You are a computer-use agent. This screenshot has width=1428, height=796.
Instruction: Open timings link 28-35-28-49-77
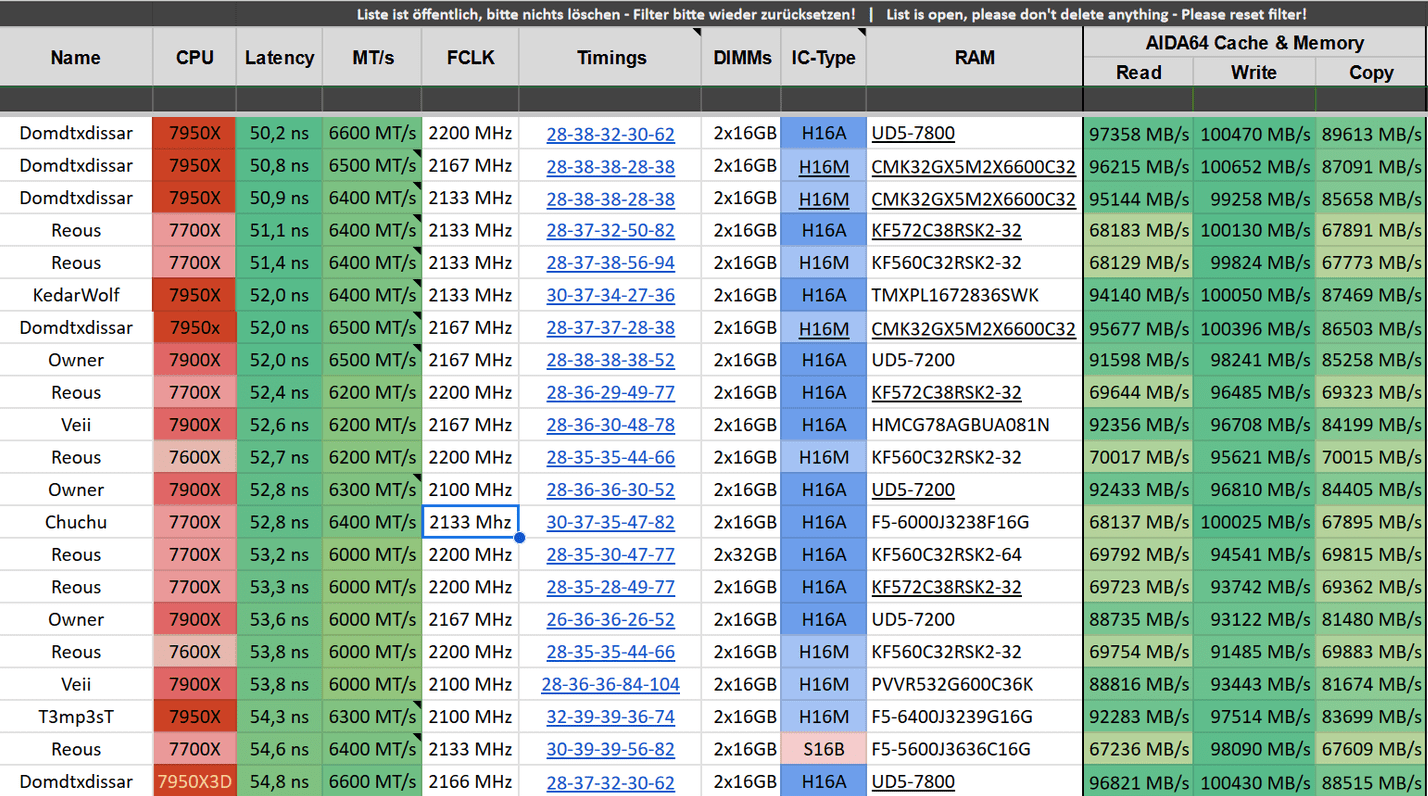coord(610,588)
